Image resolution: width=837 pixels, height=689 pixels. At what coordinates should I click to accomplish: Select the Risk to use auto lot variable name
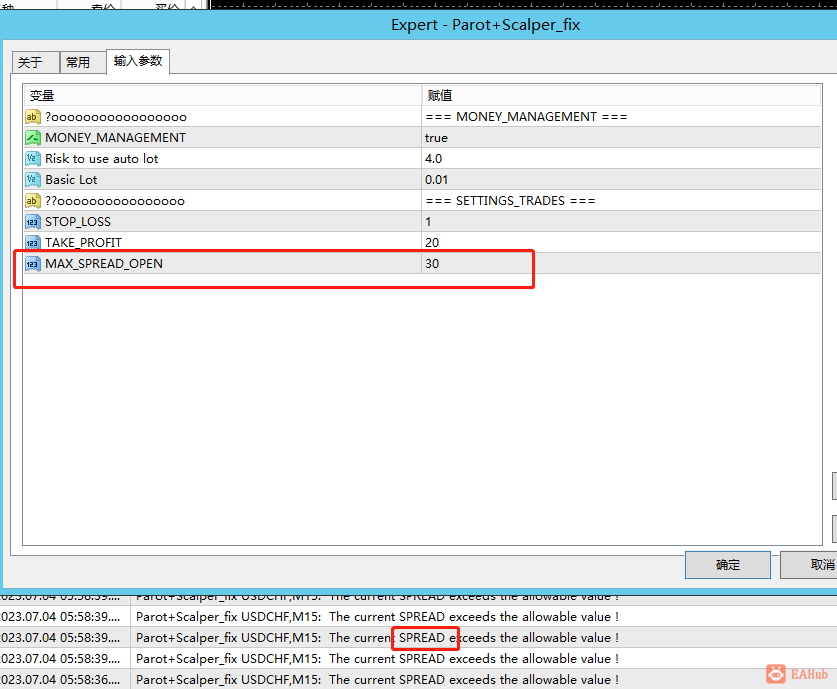[x=101, y=159]
